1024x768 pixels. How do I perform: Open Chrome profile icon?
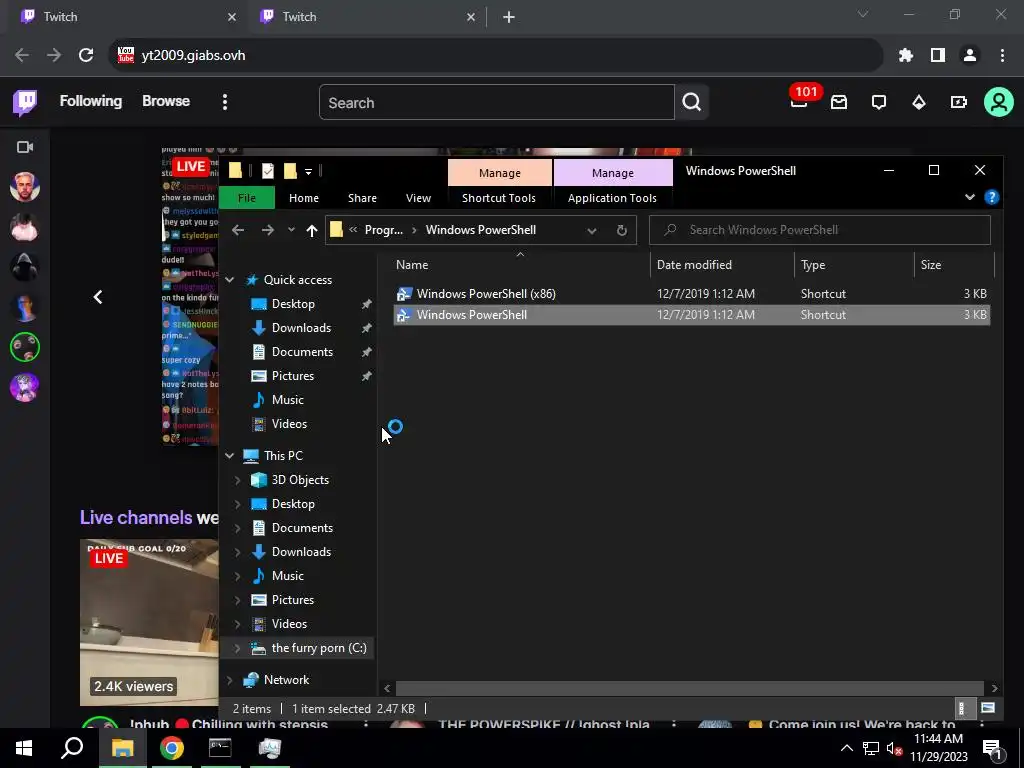coord(970,56)
